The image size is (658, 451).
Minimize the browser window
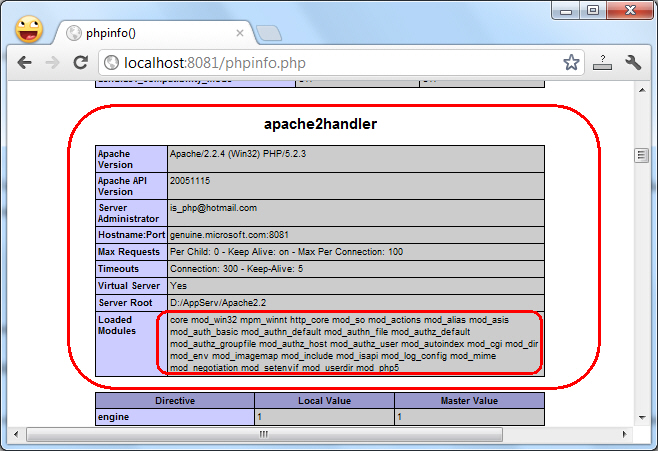point(566,11)
